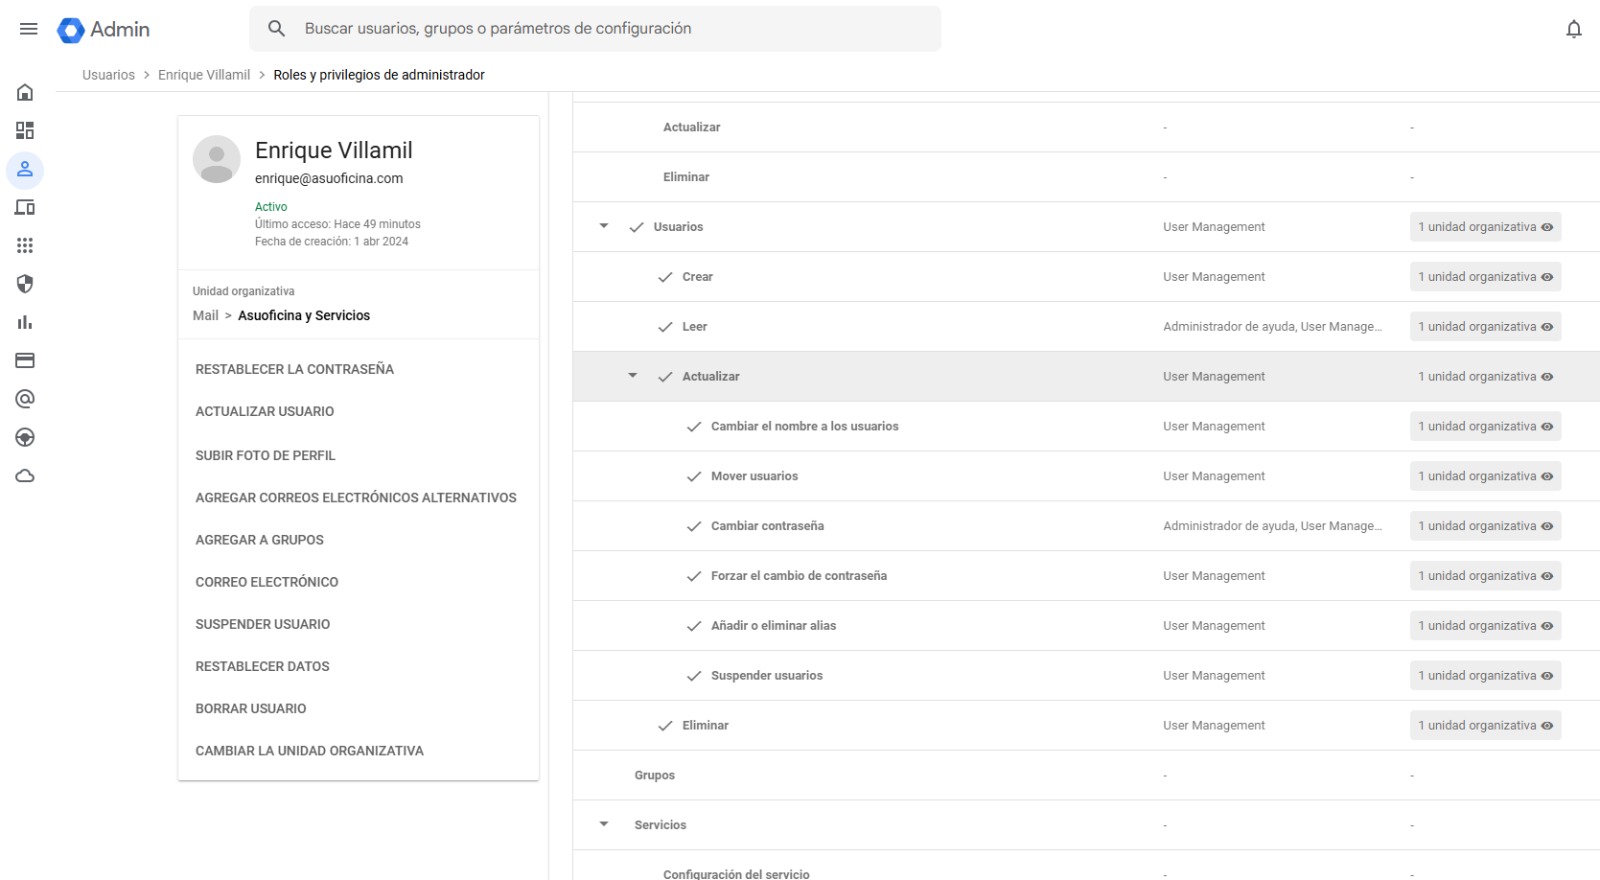Select RESTABLECER LA CONTRASEÑA action
Viewport: 1600px width, 880px height.
(294, 369)
